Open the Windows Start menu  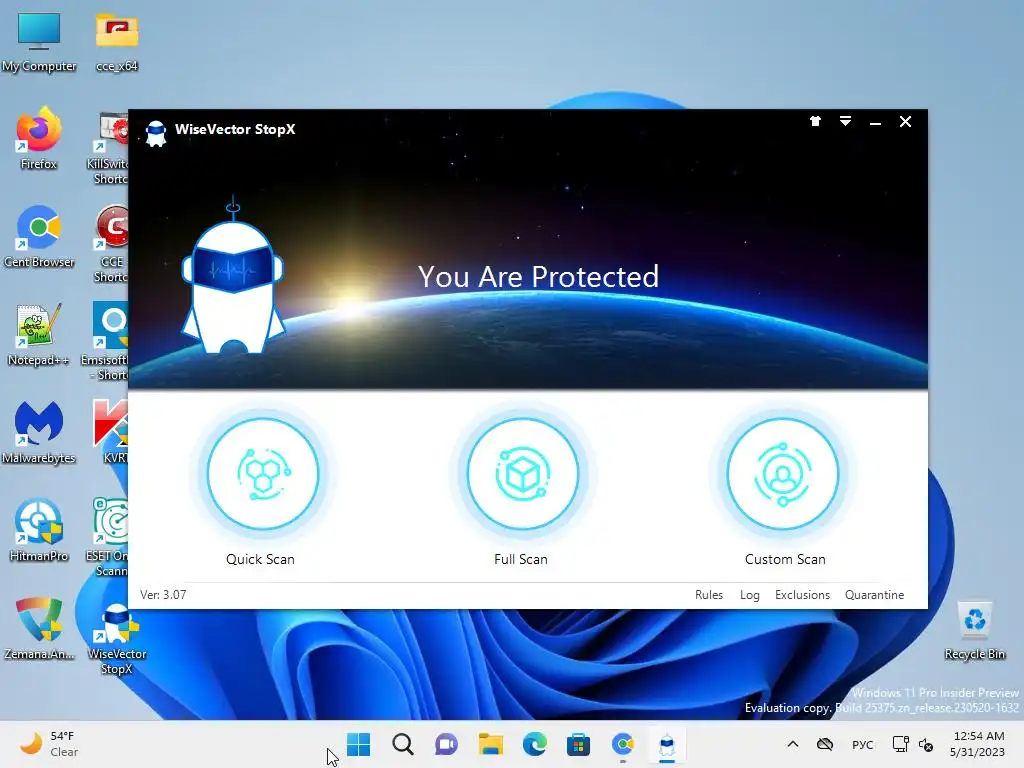pos(359,744)
